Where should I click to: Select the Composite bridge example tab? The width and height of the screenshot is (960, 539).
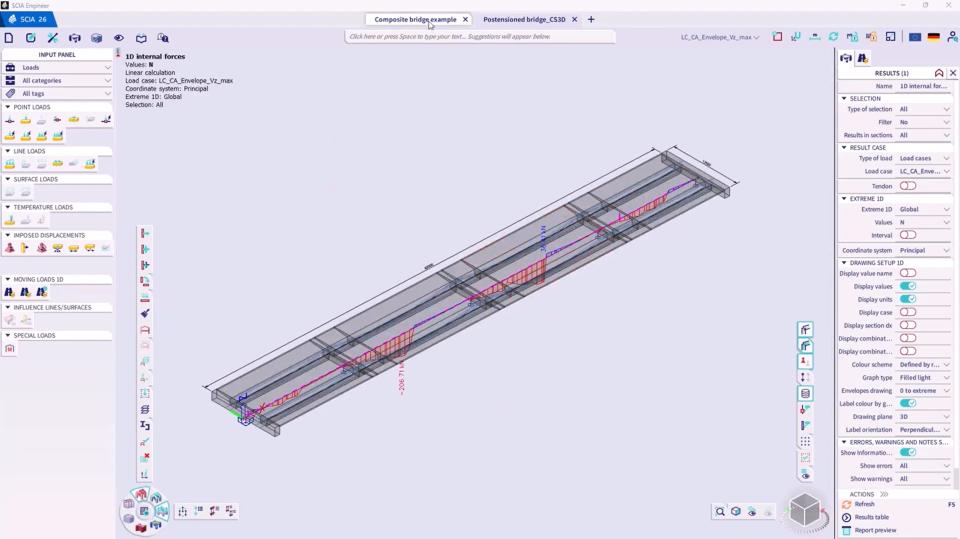415,19
